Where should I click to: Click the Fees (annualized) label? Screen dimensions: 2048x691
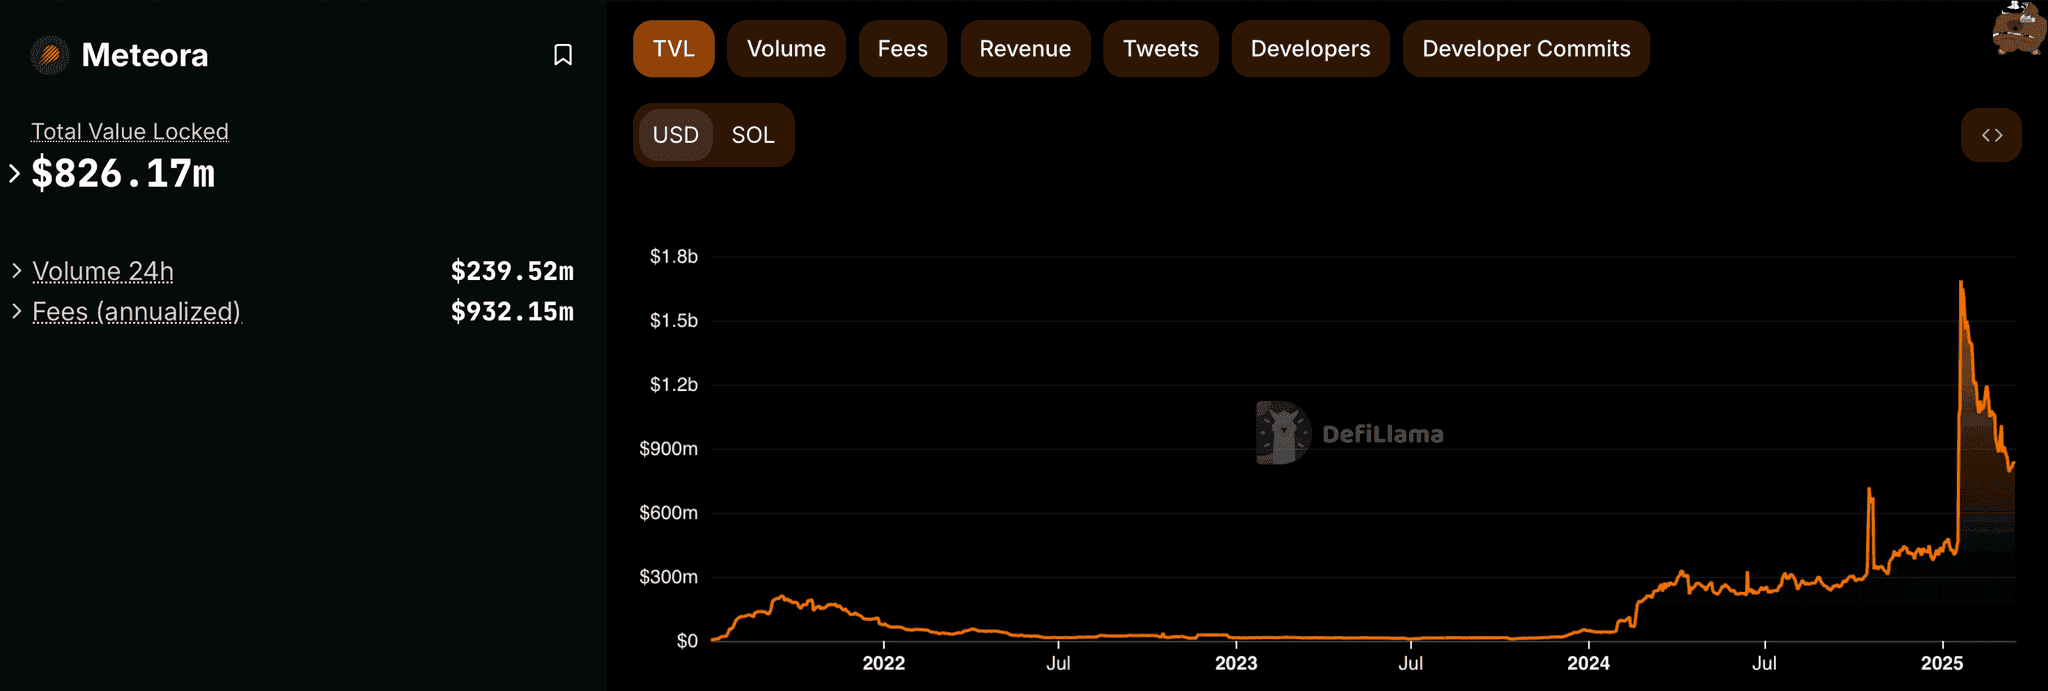[136, 312]
